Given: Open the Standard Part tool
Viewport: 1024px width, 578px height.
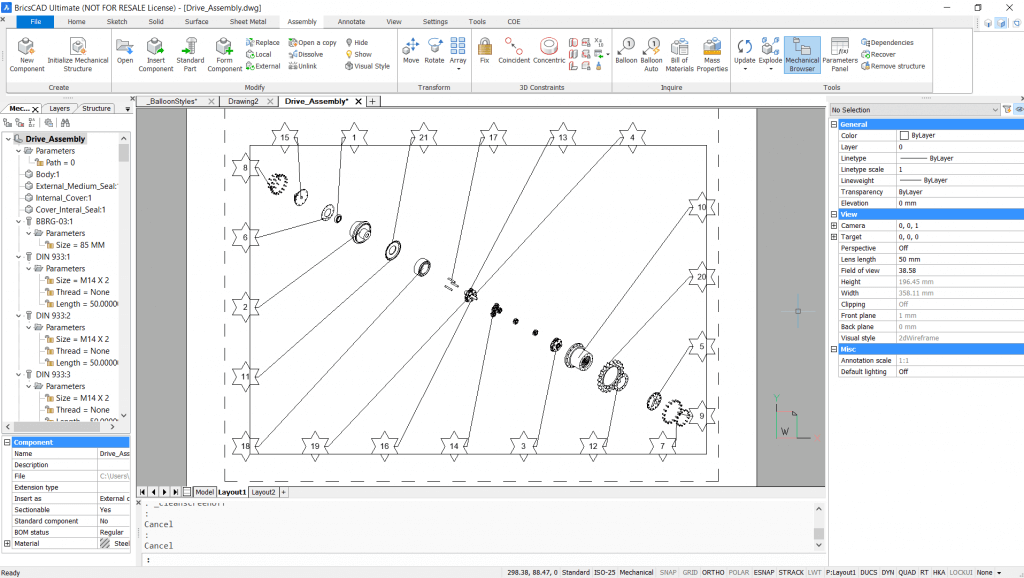Looking at the screenshot, I should [x=190, y=54].
